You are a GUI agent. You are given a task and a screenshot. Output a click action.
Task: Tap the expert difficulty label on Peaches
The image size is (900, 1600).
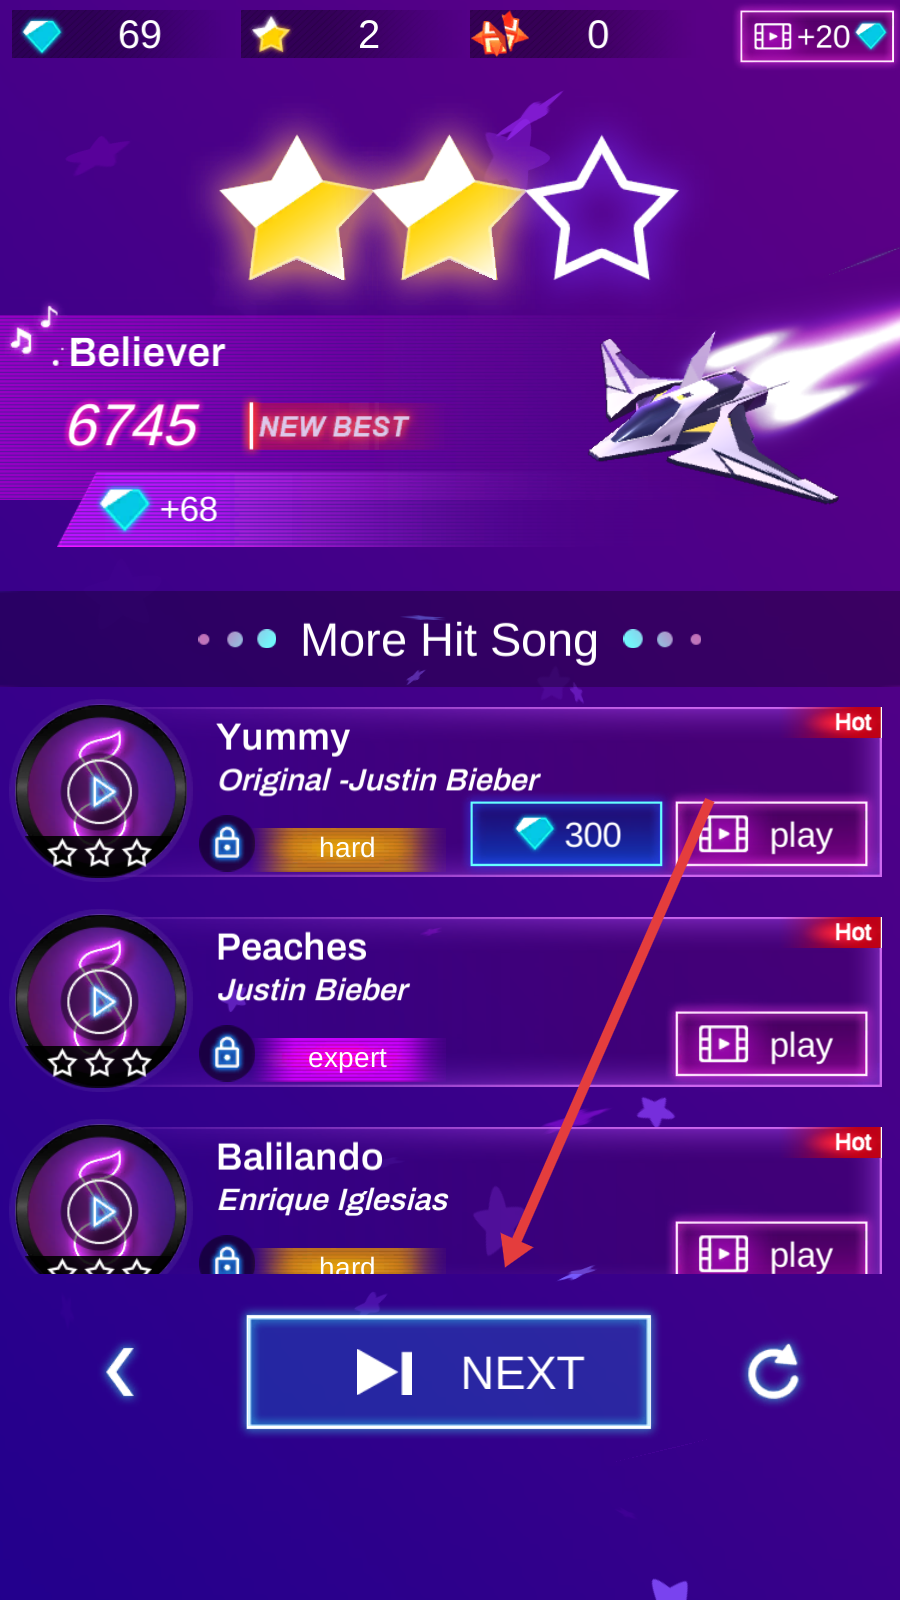point(347,1058)
